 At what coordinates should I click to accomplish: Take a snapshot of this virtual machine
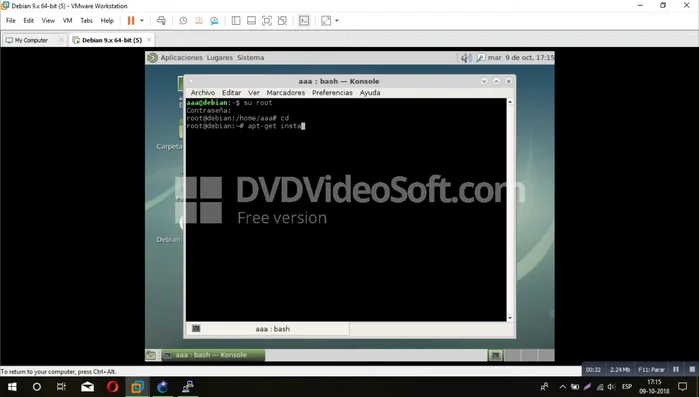183,20
